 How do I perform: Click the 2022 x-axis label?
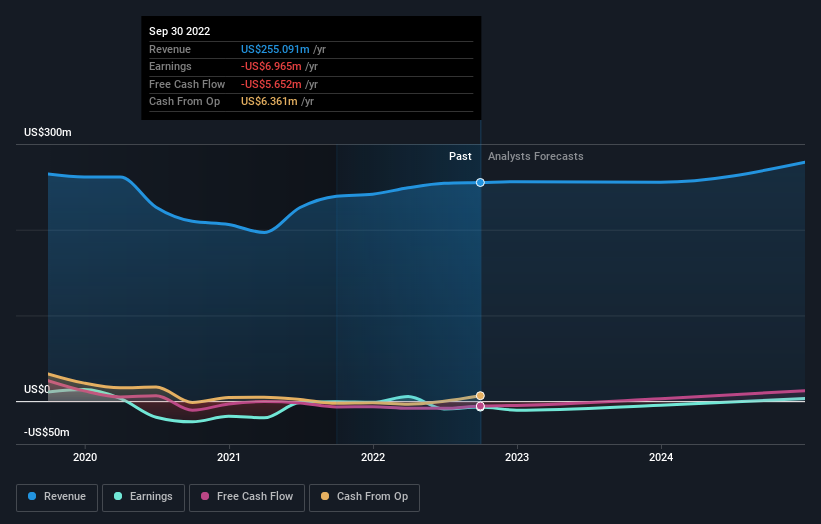(373, 457)
